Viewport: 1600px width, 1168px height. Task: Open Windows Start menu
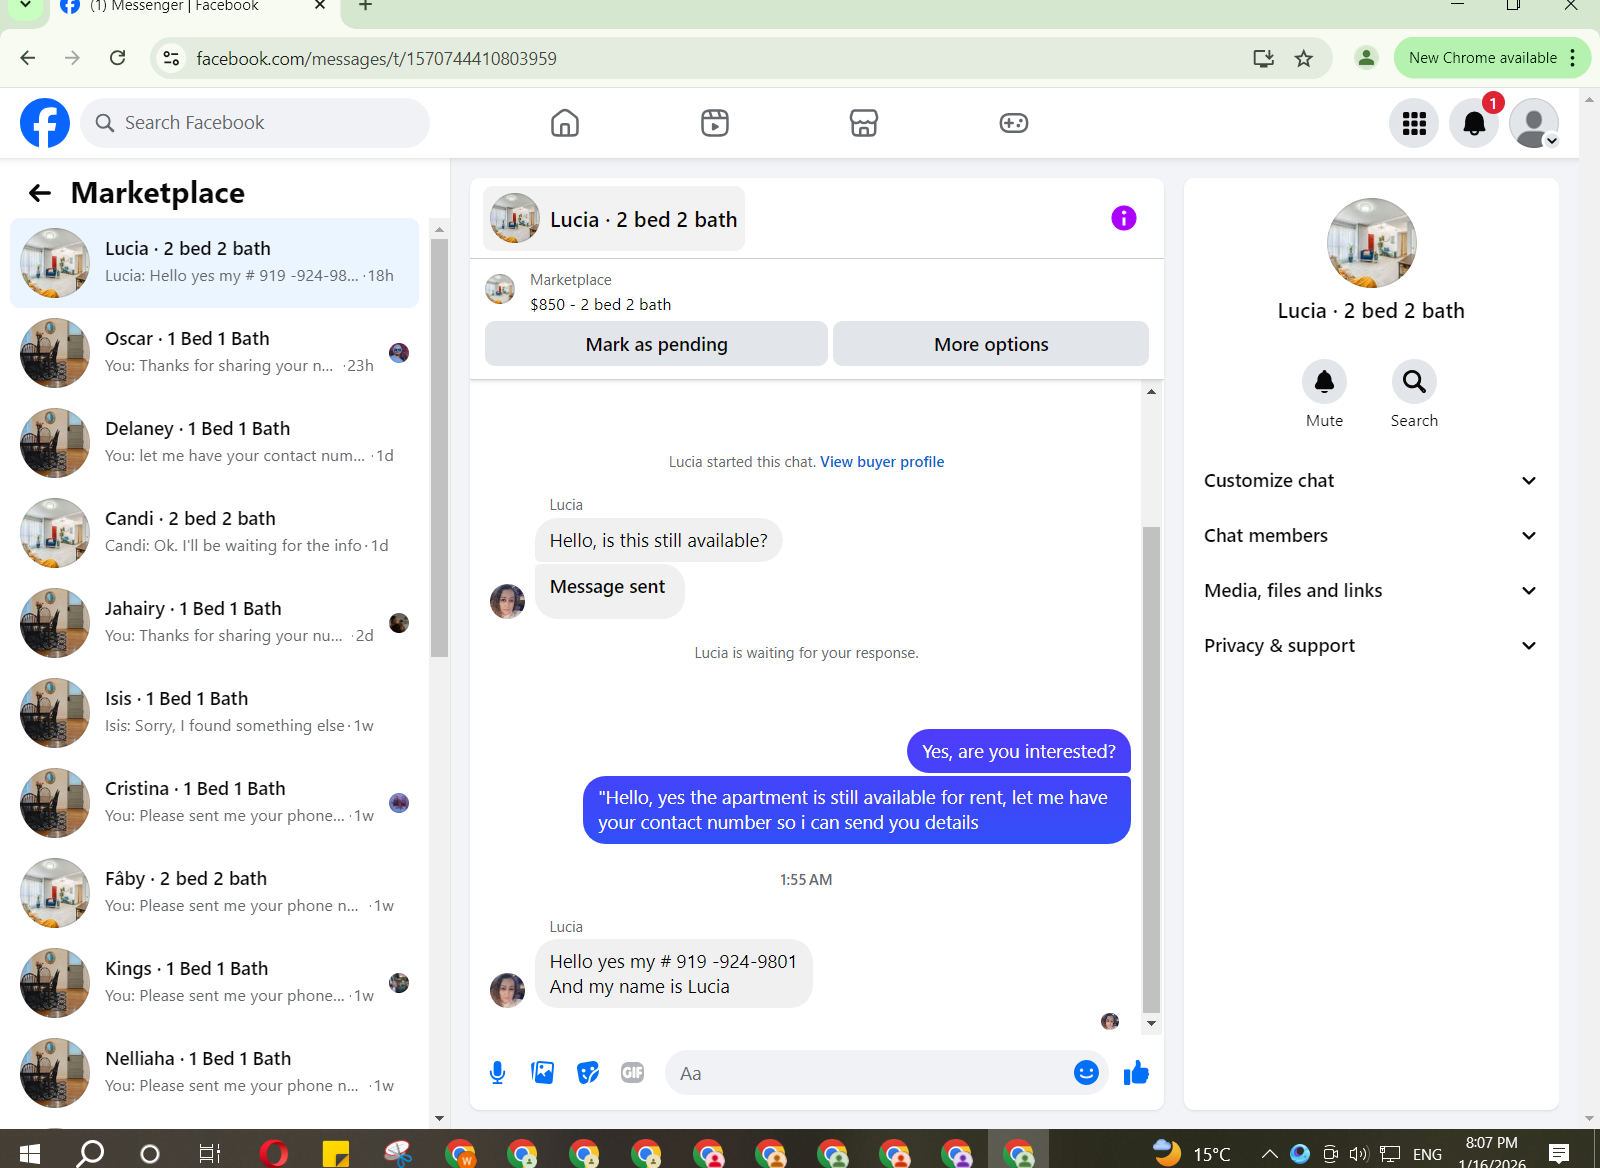point(29,1154)
